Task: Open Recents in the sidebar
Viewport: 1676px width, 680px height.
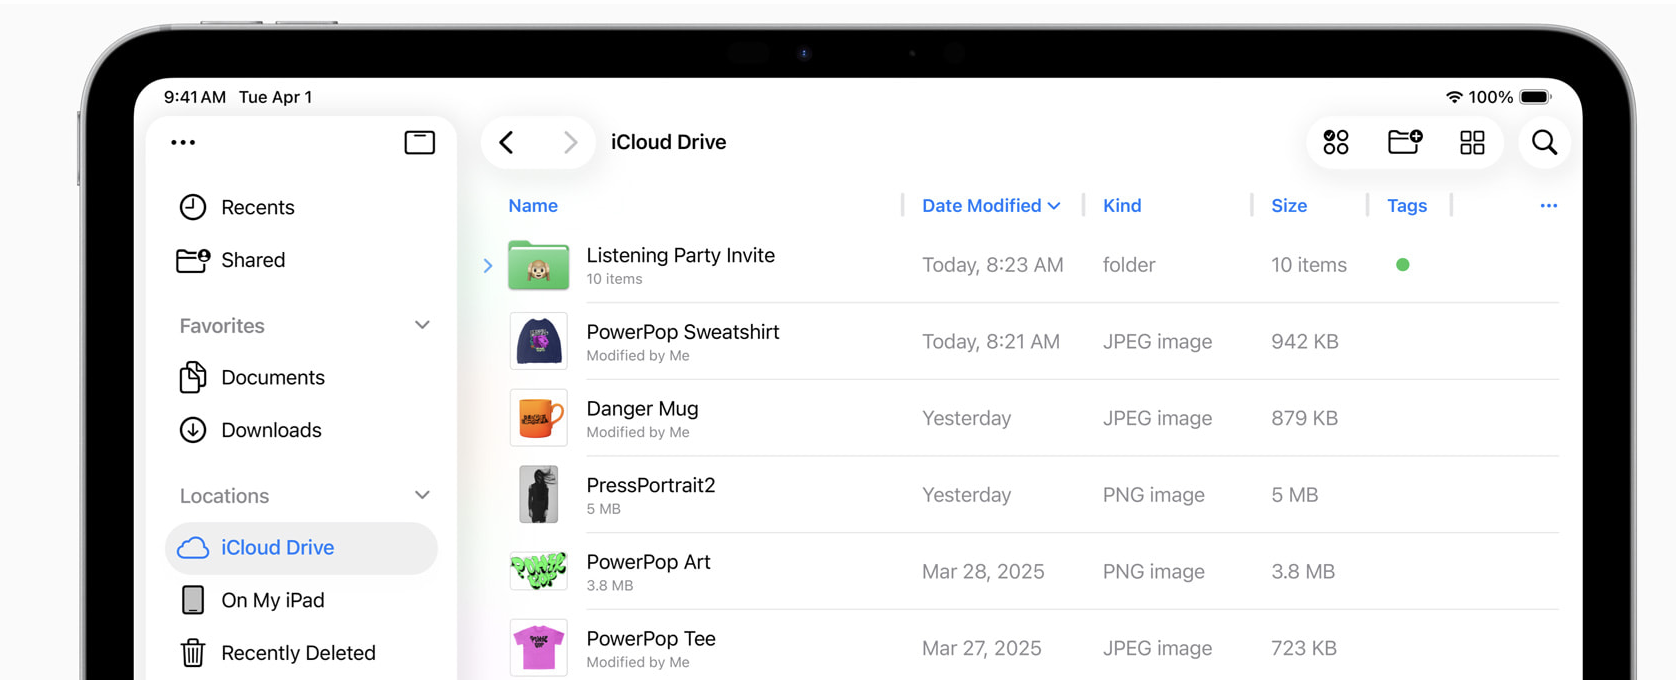Action: (x=301, y=207)
